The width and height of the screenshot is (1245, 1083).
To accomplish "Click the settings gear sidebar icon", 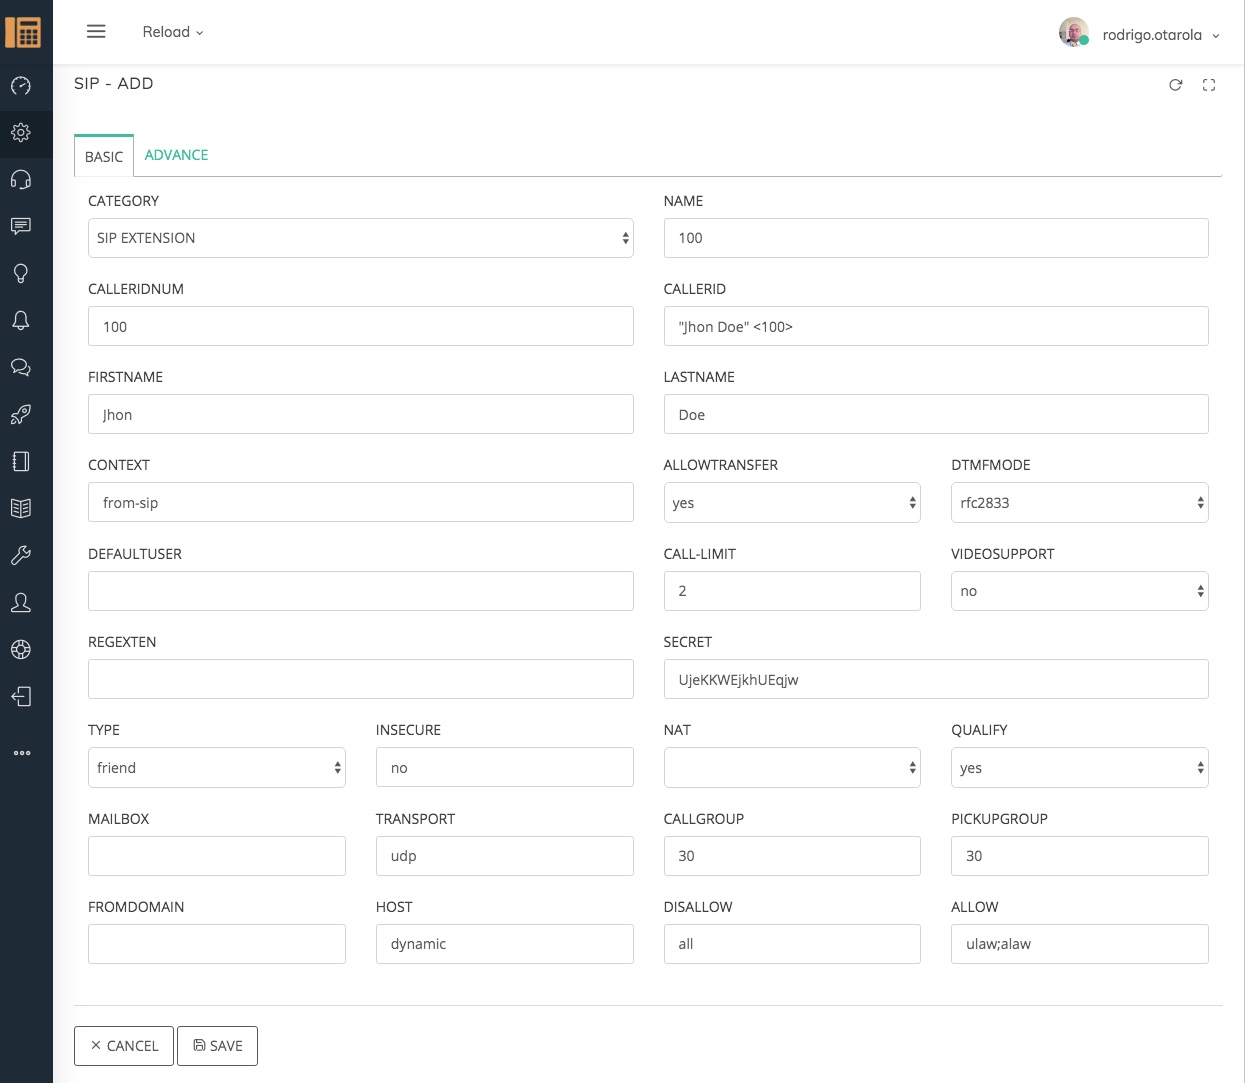I will click(x=21, y=133).
